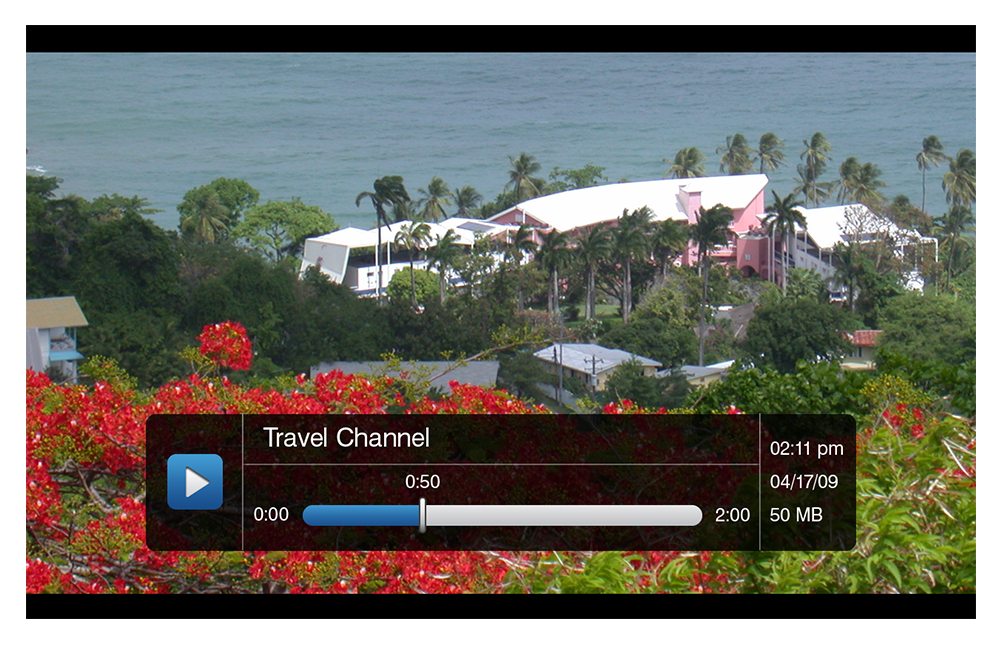Click the 50 MB file size label

coord(796,515)
